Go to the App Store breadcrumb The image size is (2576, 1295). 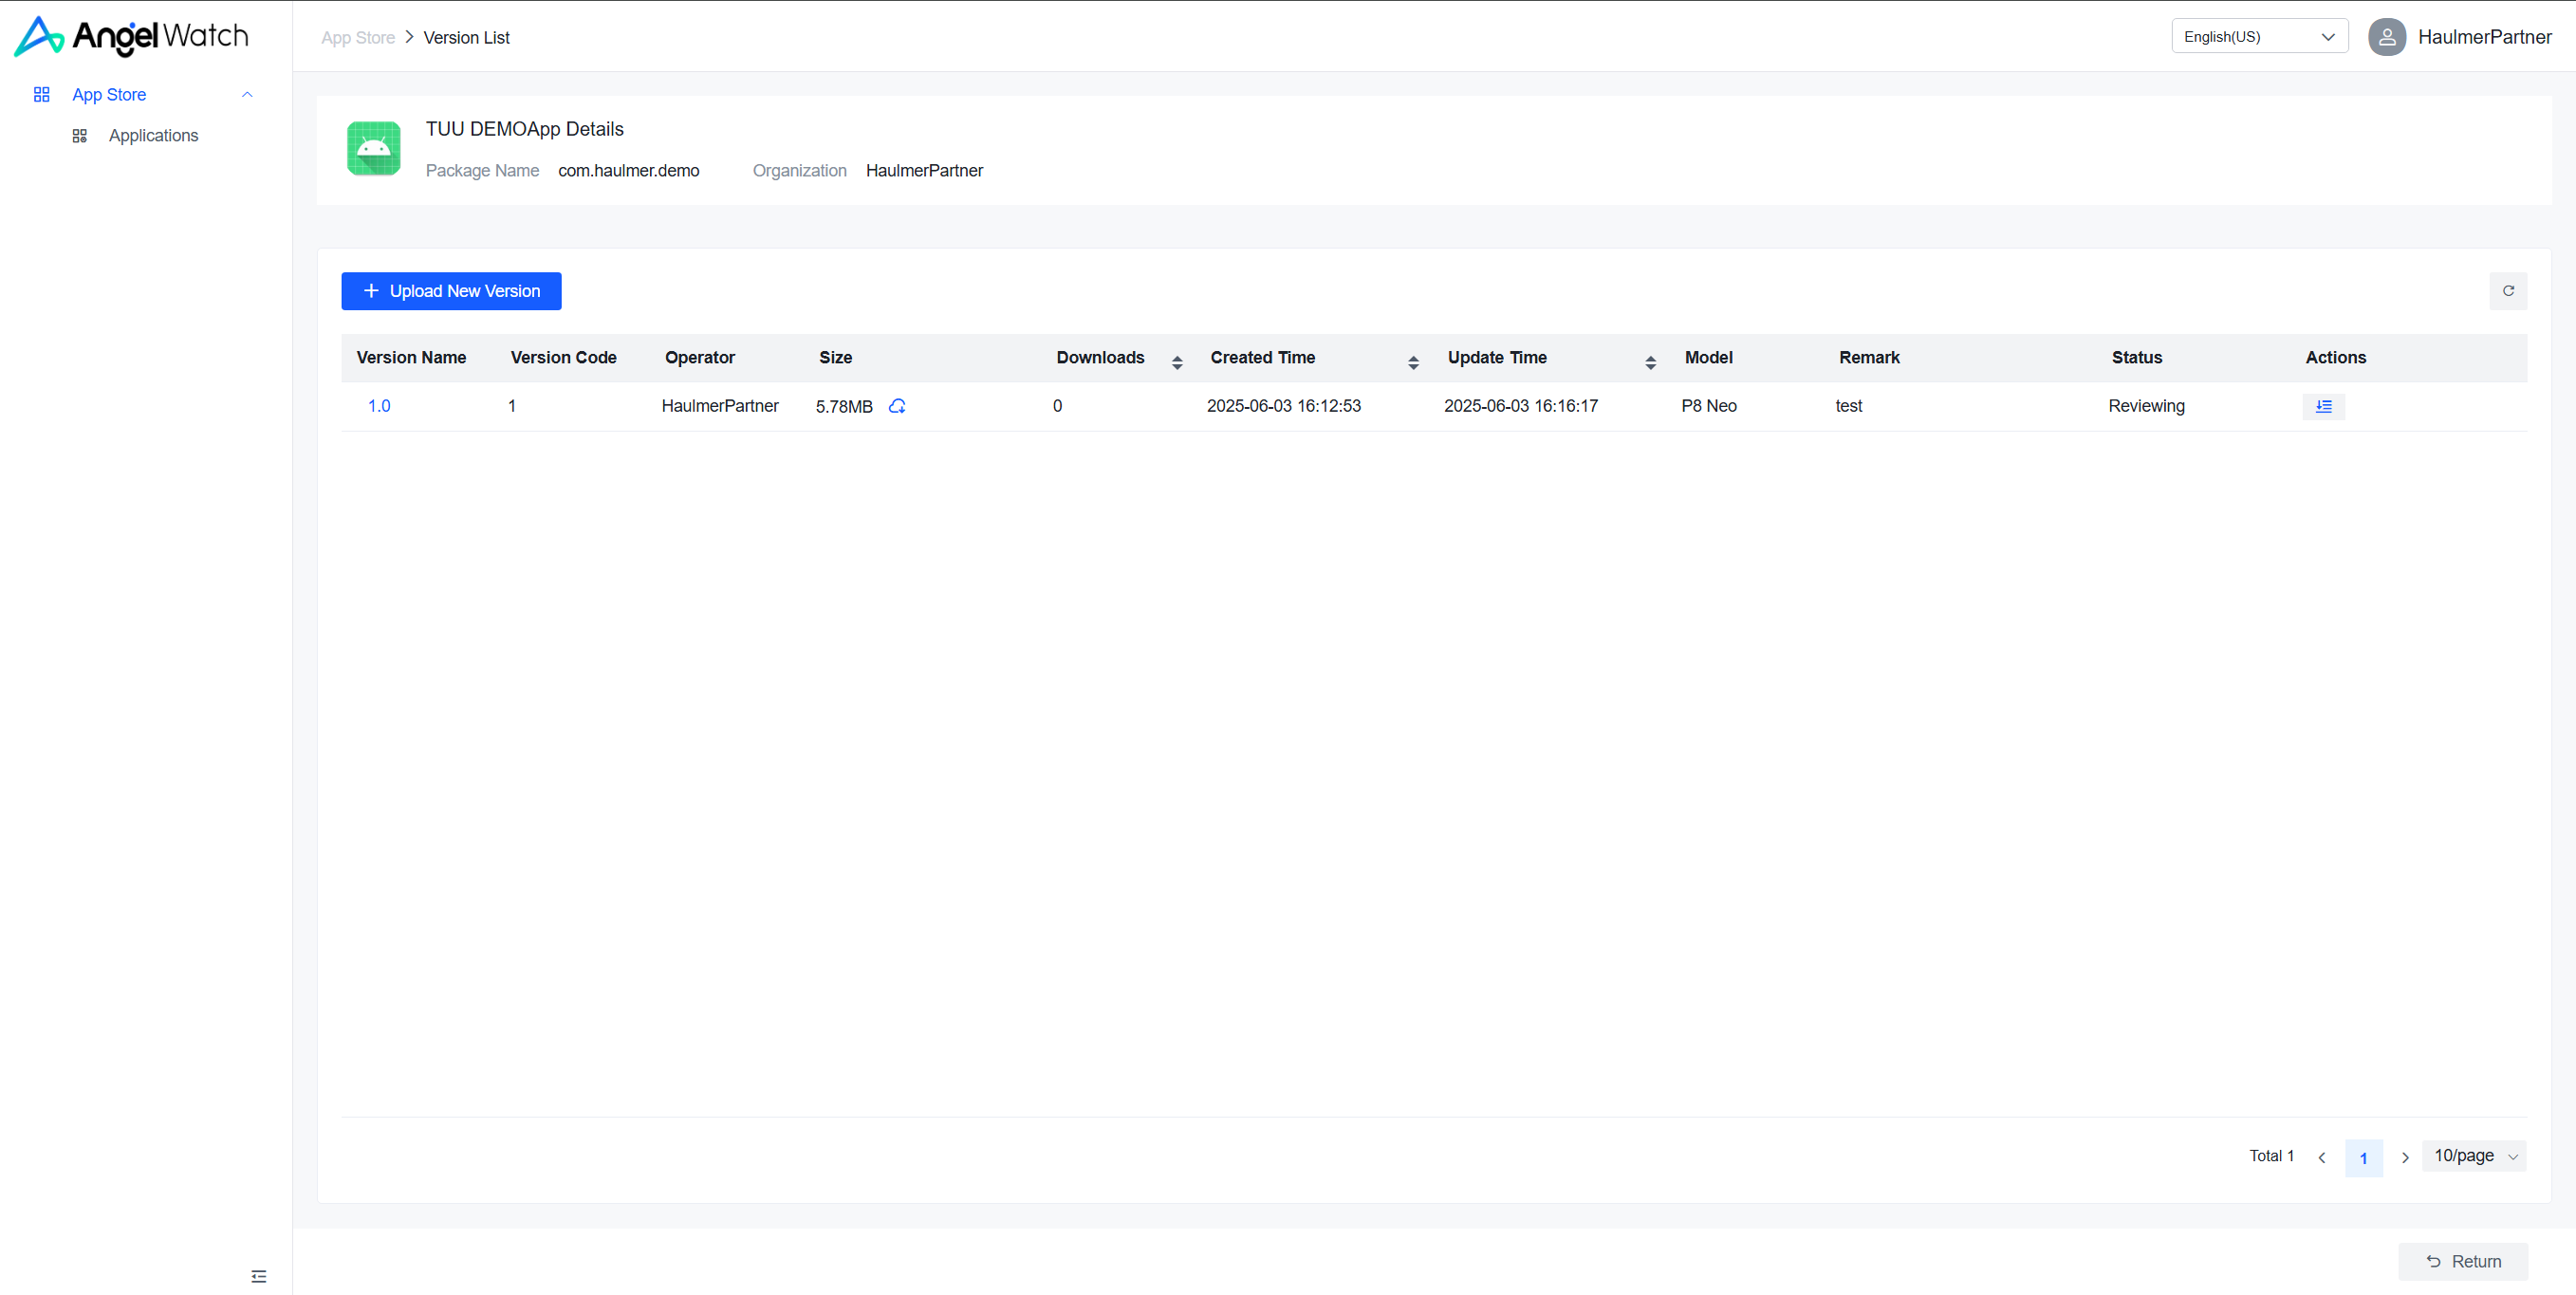click(x=357, y=38)
